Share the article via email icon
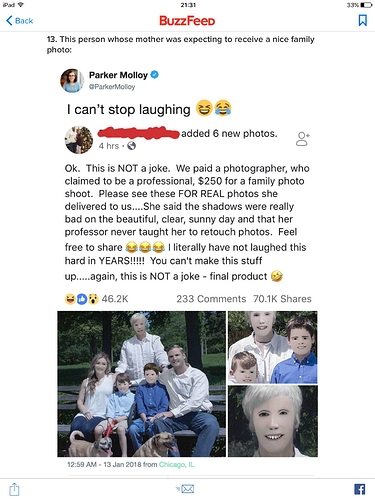 (186, 489)
